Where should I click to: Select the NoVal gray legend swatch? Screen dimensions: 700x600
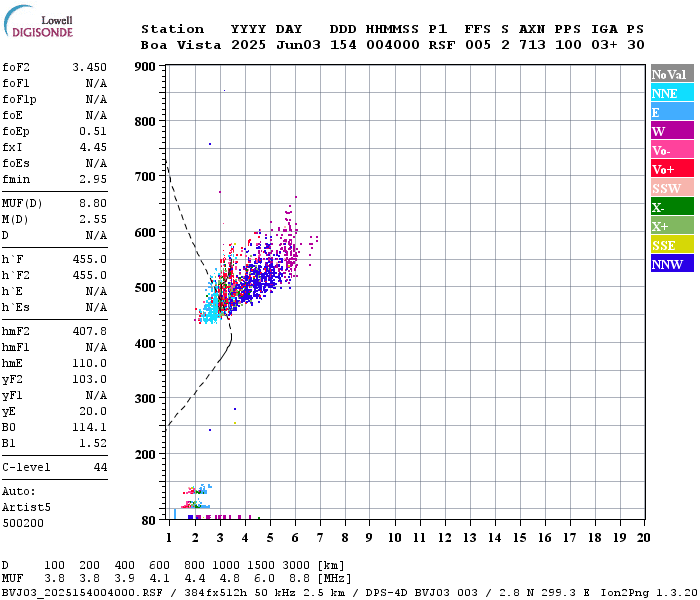click(672, 74)
